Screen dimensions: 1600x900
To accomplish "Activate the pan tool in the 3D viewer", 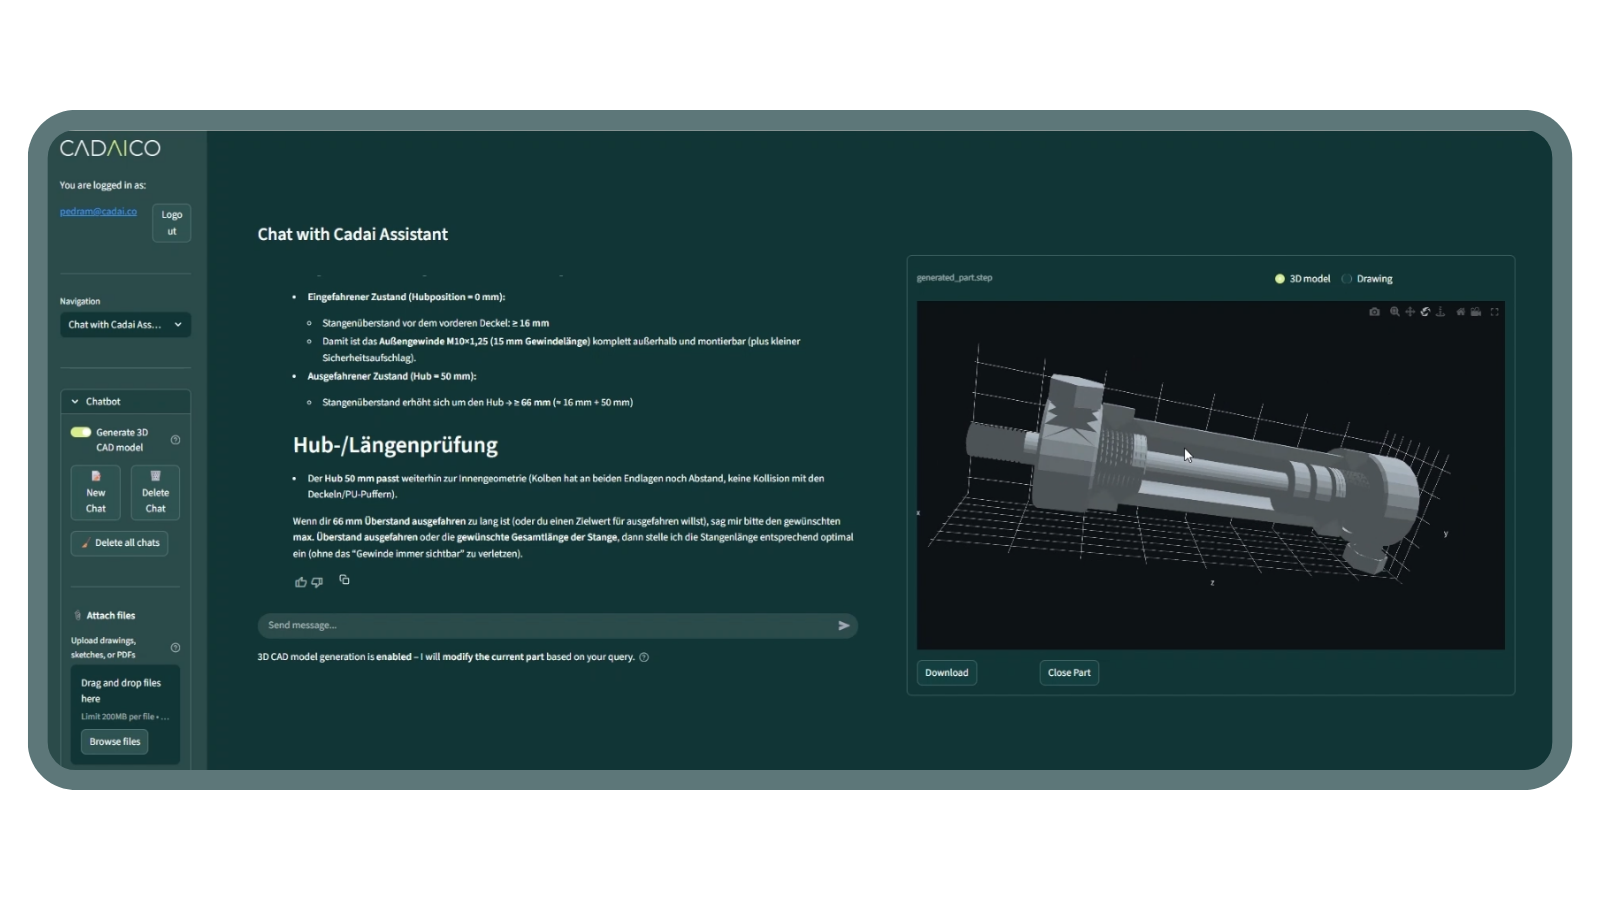I will pyautogui.click(x=1409, y=312).
